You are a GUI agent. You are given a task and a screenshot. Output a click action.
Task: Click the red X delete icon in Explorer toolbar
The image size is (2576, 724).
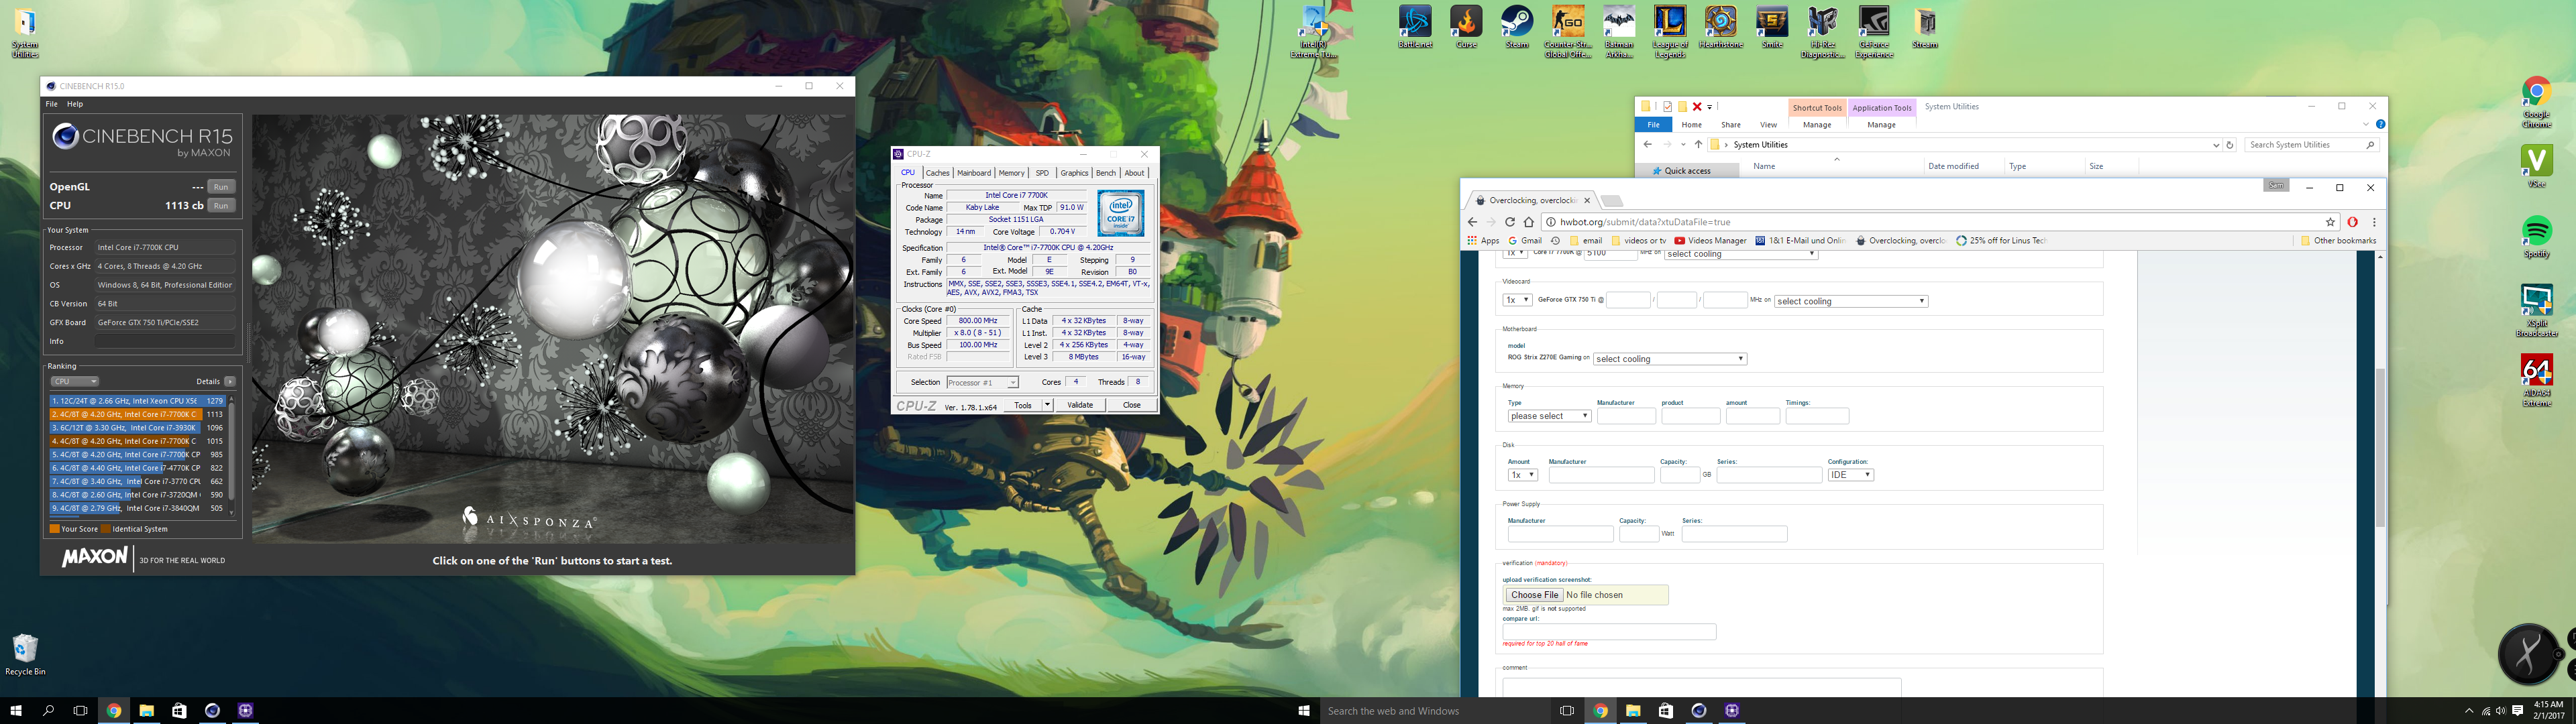[x=1697, y=106]
